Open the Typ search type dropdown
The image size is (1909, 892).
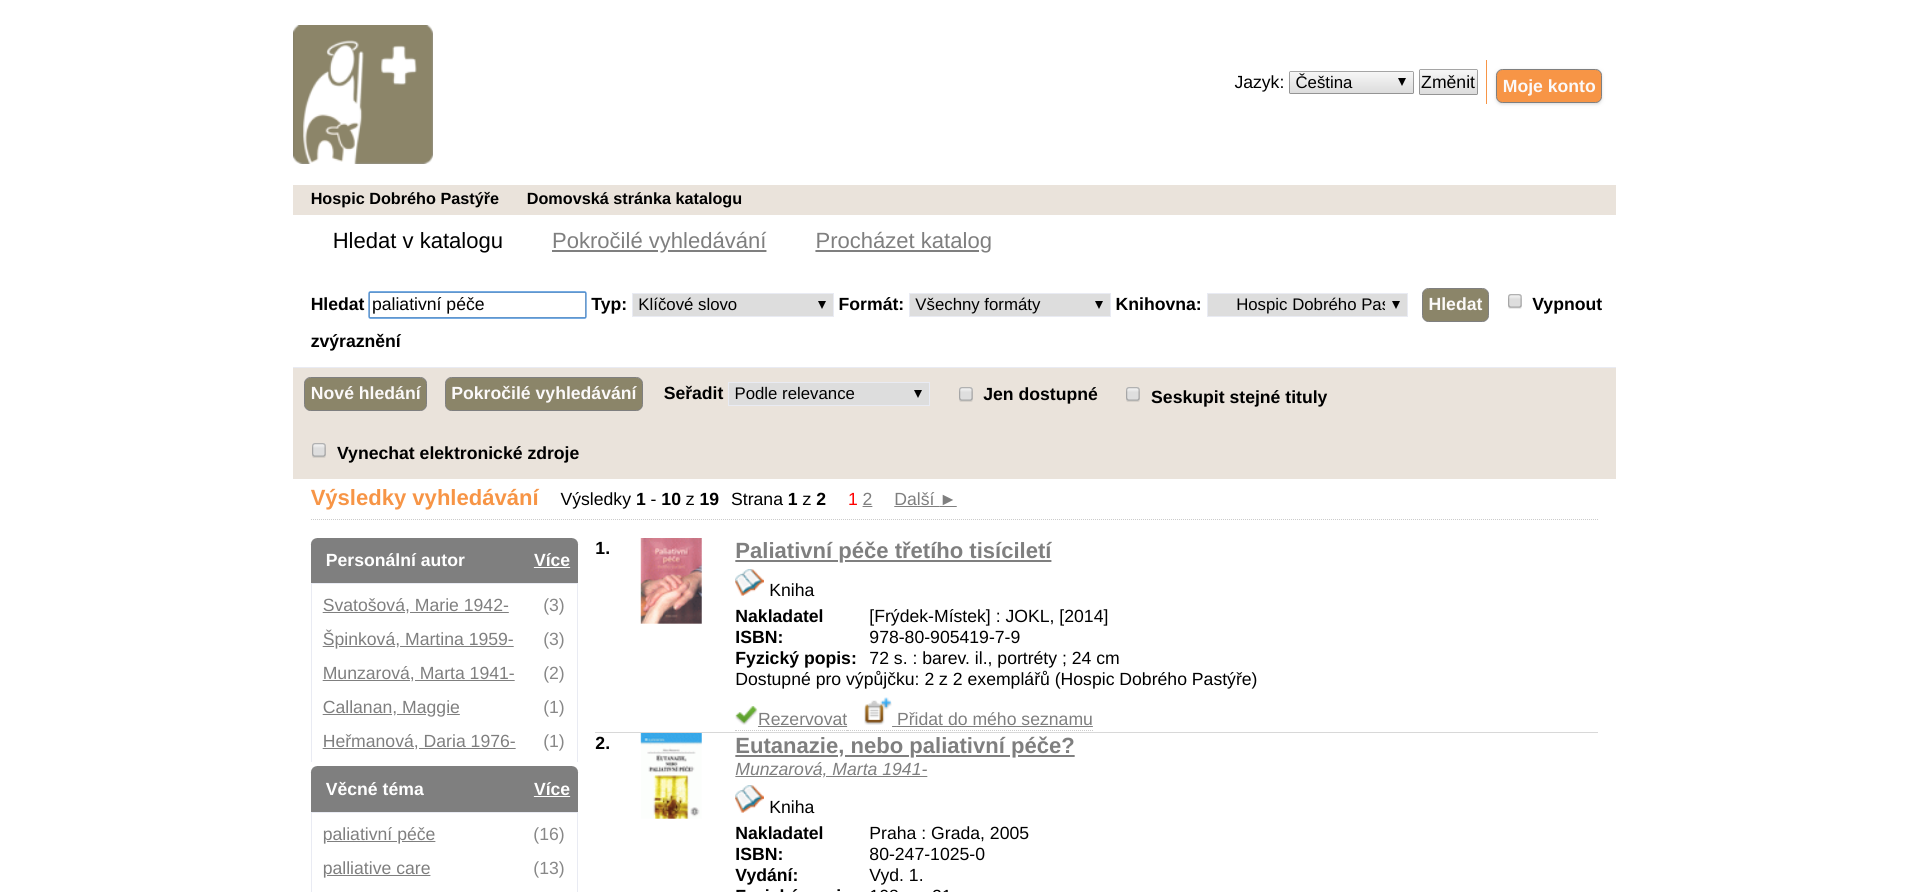[x=731, y=305]
